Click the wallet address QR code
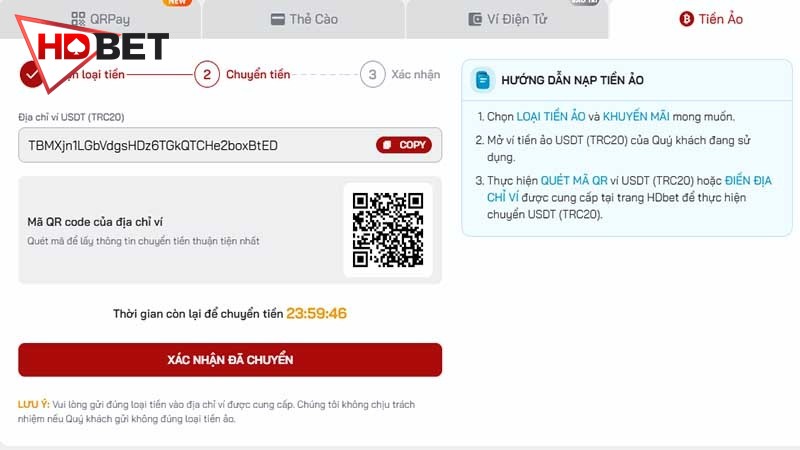Image resolution: width=800 pixels, height=450 pixels. point(388,230)
